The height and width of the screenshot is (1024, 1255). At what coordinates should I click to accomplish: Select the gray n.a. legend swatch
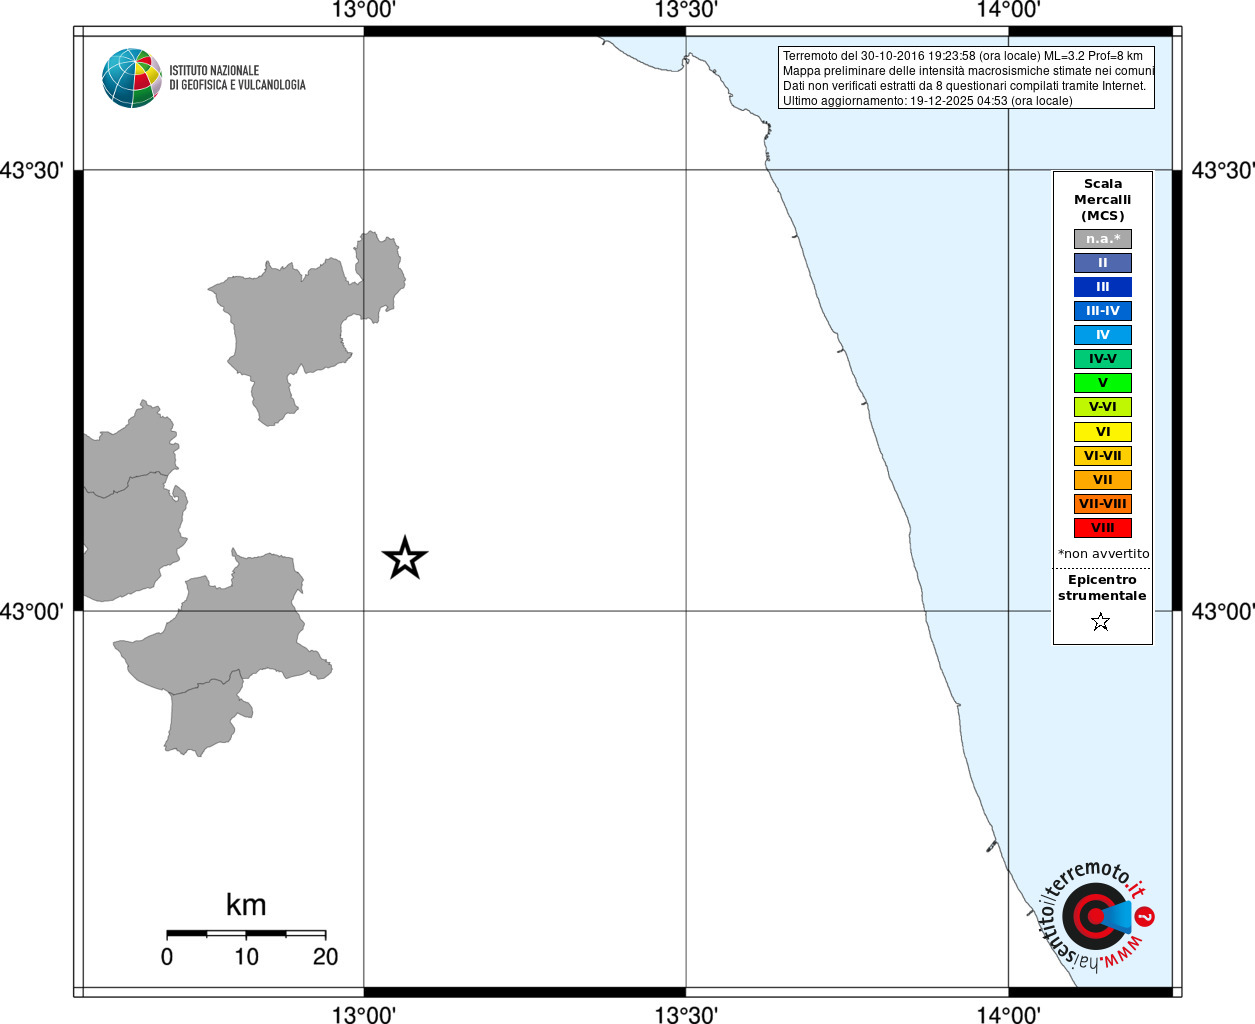1103,239
